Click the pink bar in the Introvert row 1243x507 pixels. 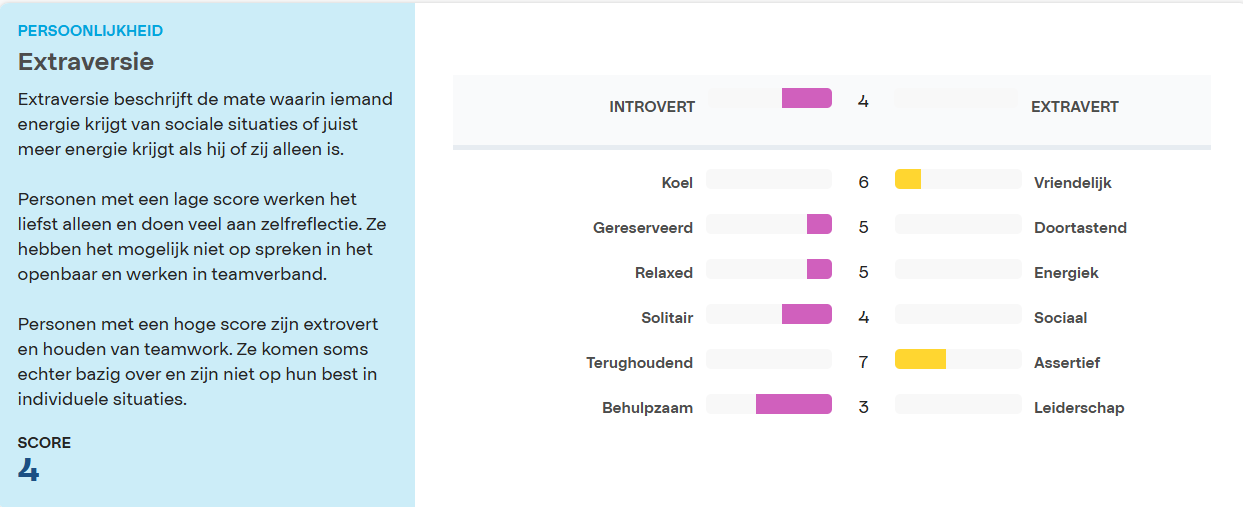[x=806, y=98]
